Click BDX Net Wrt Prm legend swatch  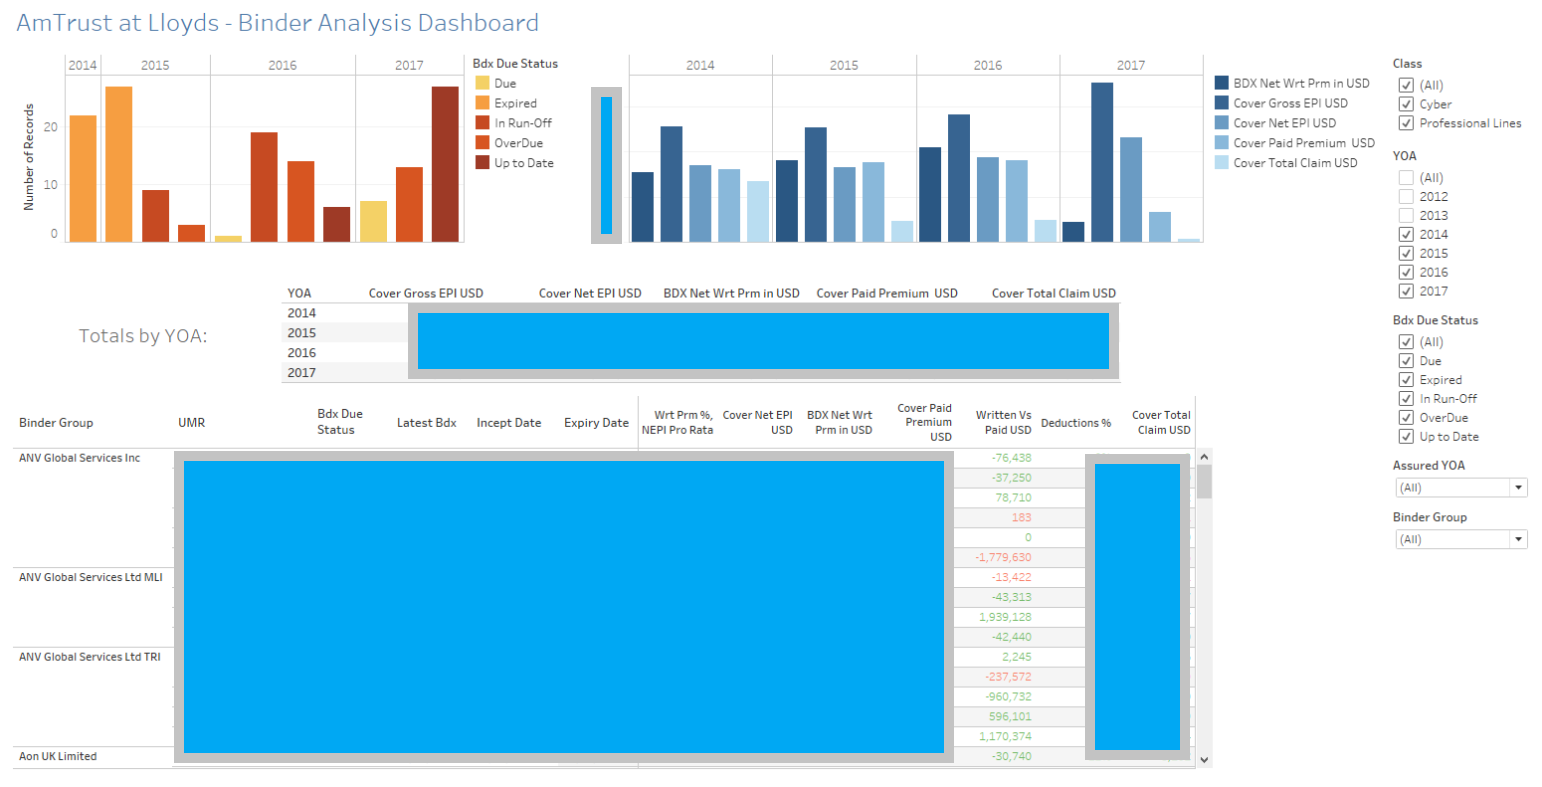point(1221,84)
